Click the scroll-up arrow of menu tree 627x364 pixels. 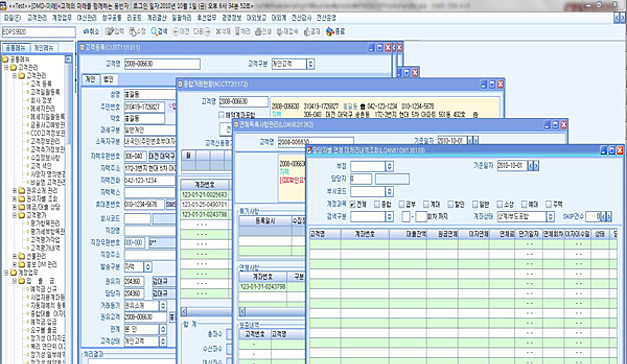tap(68, 59)
